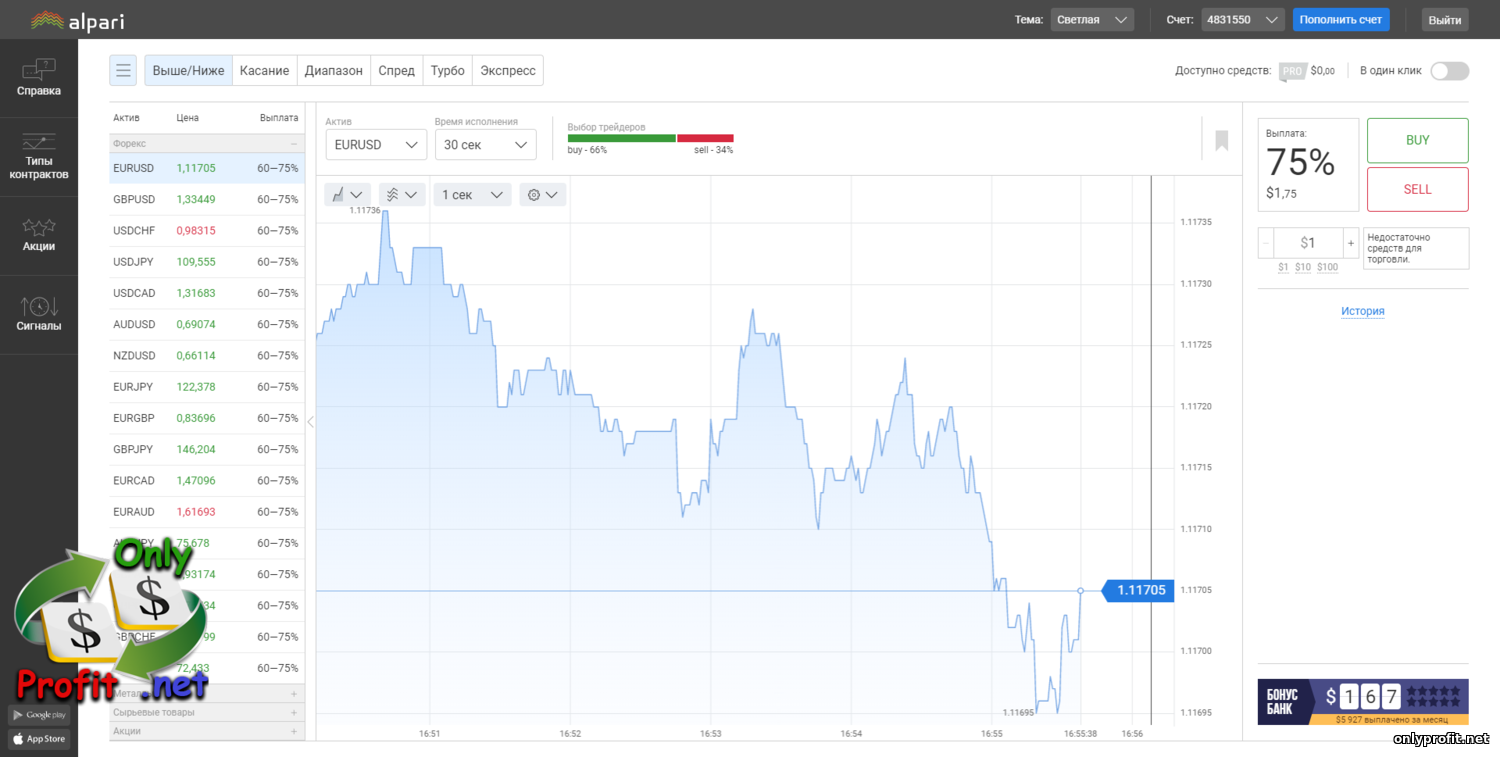Switch to the Касание contract tab

click(264, 71)
